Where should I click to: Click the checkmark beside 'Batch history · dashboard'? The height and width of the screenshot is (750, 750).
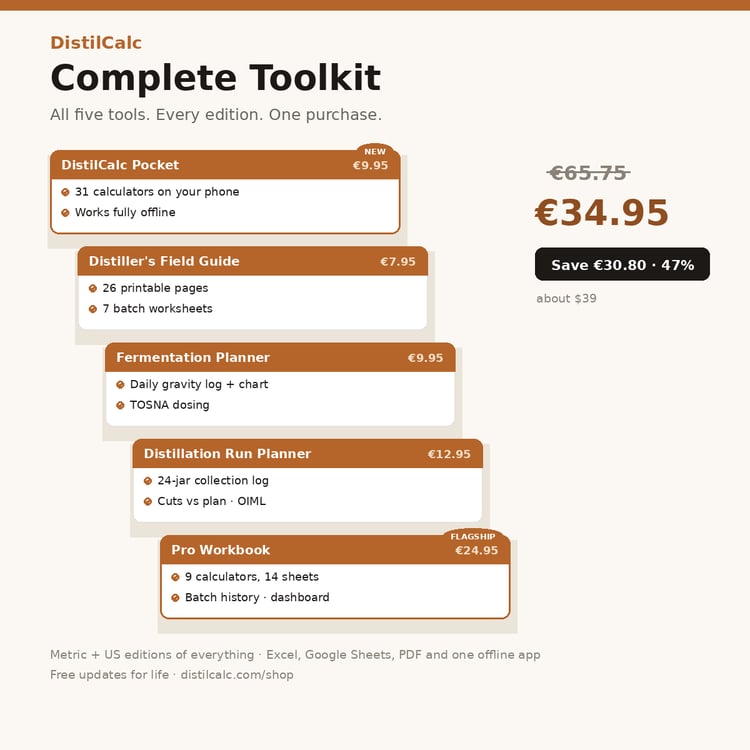176,597
